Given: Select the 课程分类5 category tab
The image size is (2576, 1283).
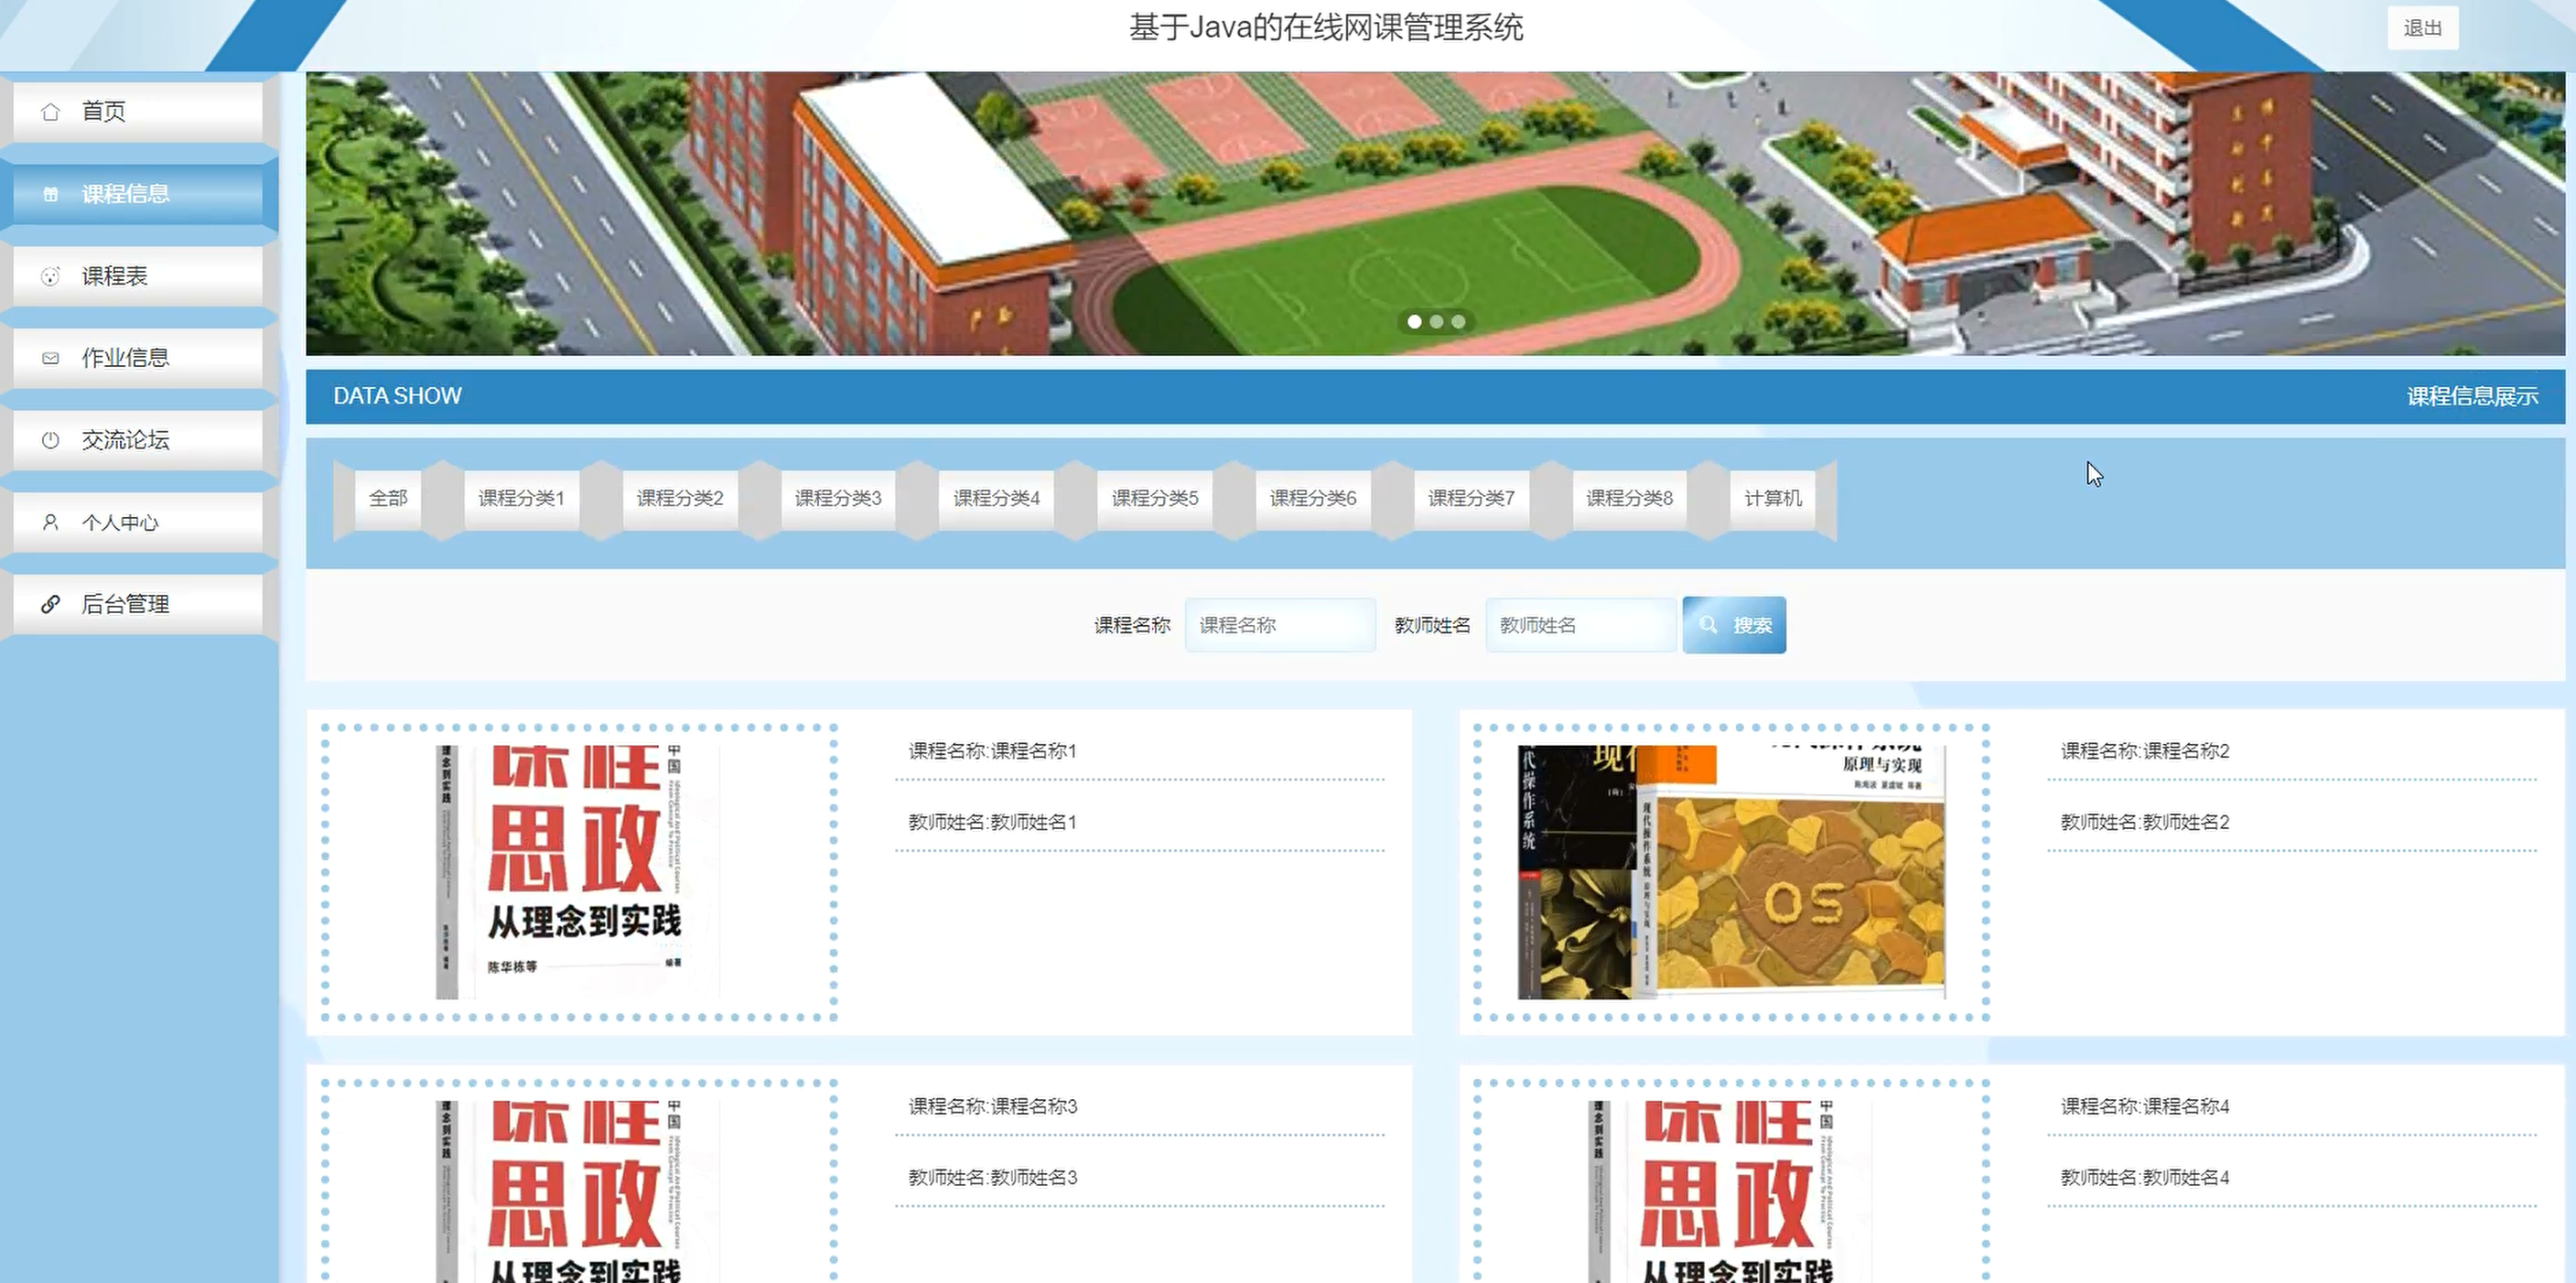Looking at the screenshot, I should 1155,498.
